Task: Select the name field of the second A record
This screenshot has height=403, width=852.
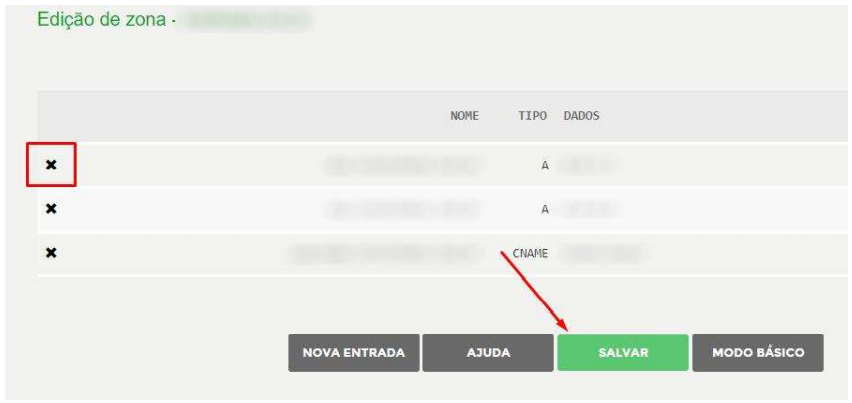Action: [403, 209]
